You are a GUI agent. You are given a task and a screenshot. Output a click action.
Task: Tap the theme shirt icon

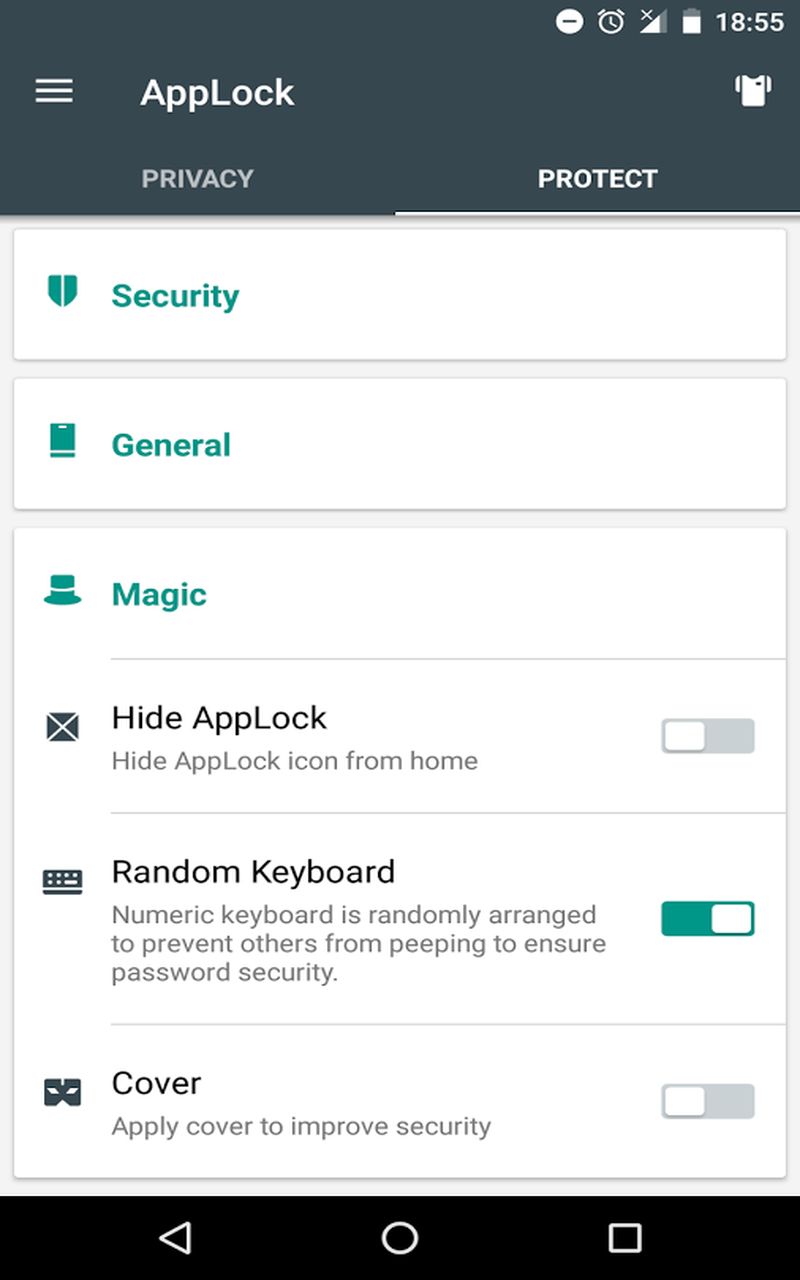(x=753, y=91)
